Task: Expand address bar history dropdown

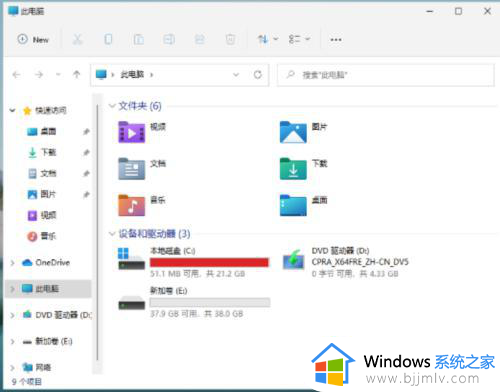Action: tap(236, 75)
